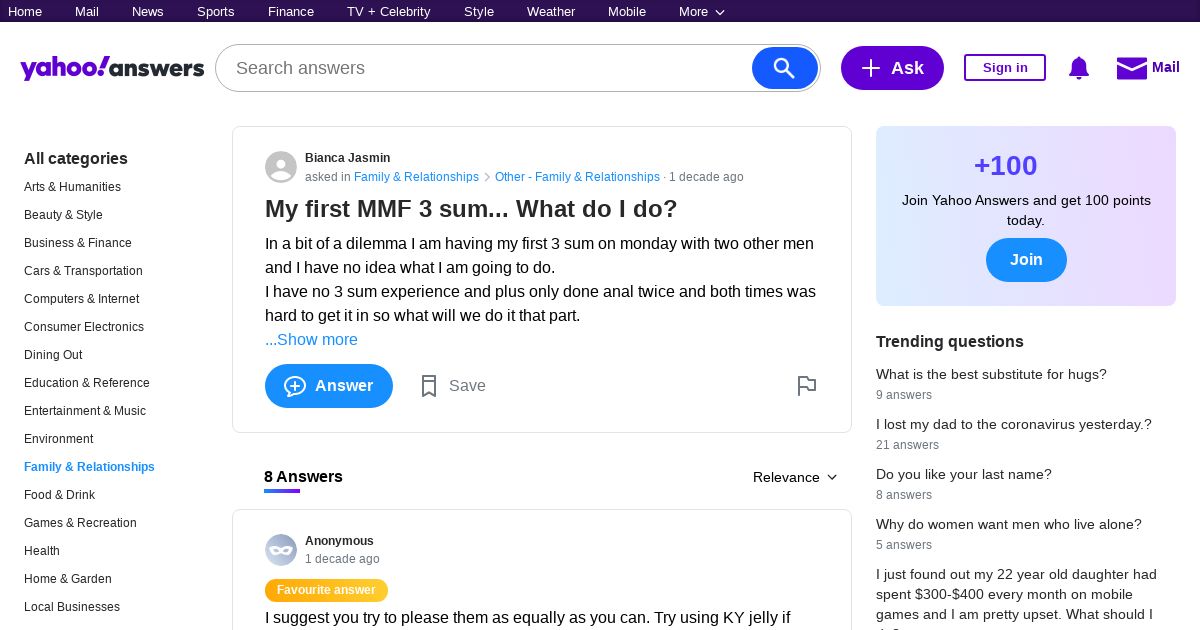
Task: Expand the More menu in the top bar
Action: 701,12
